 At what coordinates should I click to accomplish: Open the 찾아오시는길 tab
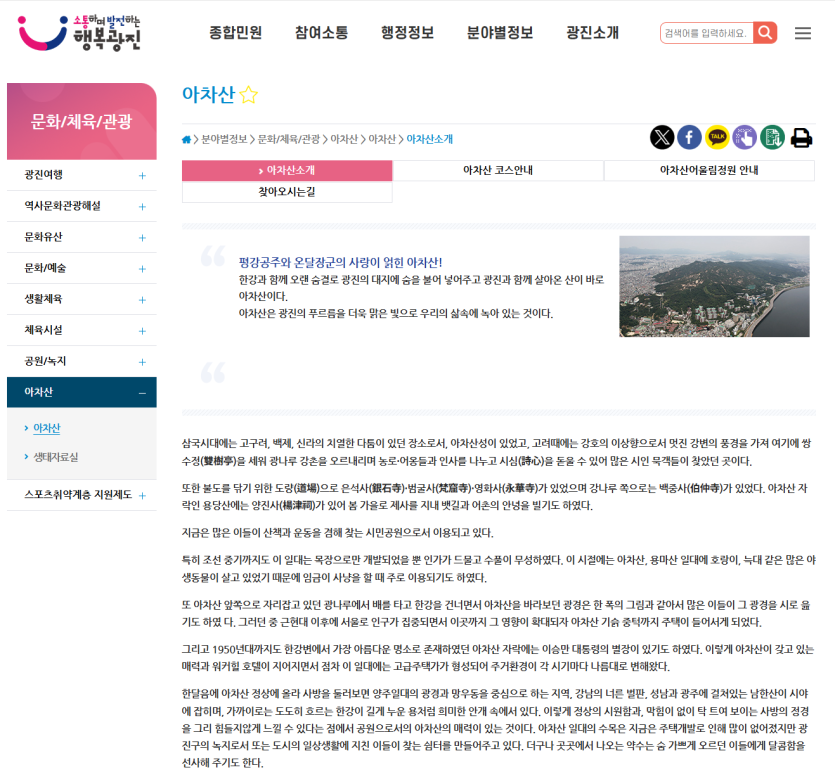(287, 192)
